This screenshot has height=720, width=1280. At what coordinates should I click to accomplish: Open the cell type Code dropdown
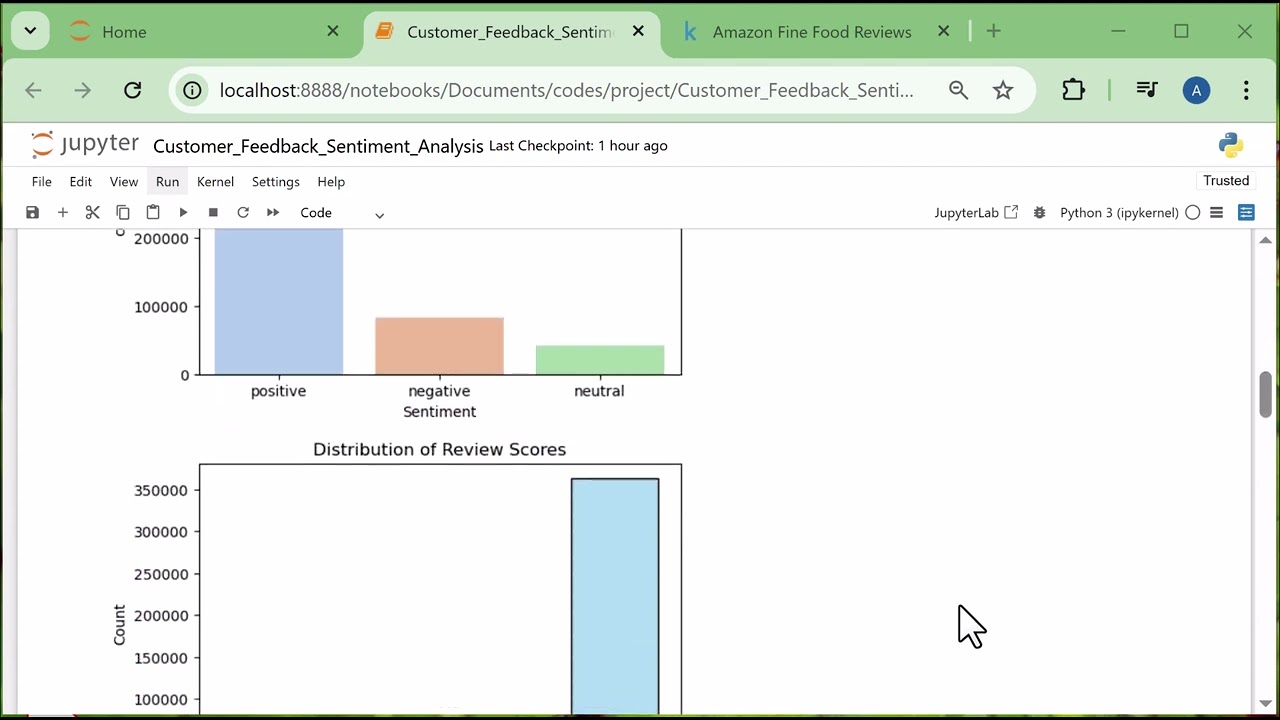point(342,213)
